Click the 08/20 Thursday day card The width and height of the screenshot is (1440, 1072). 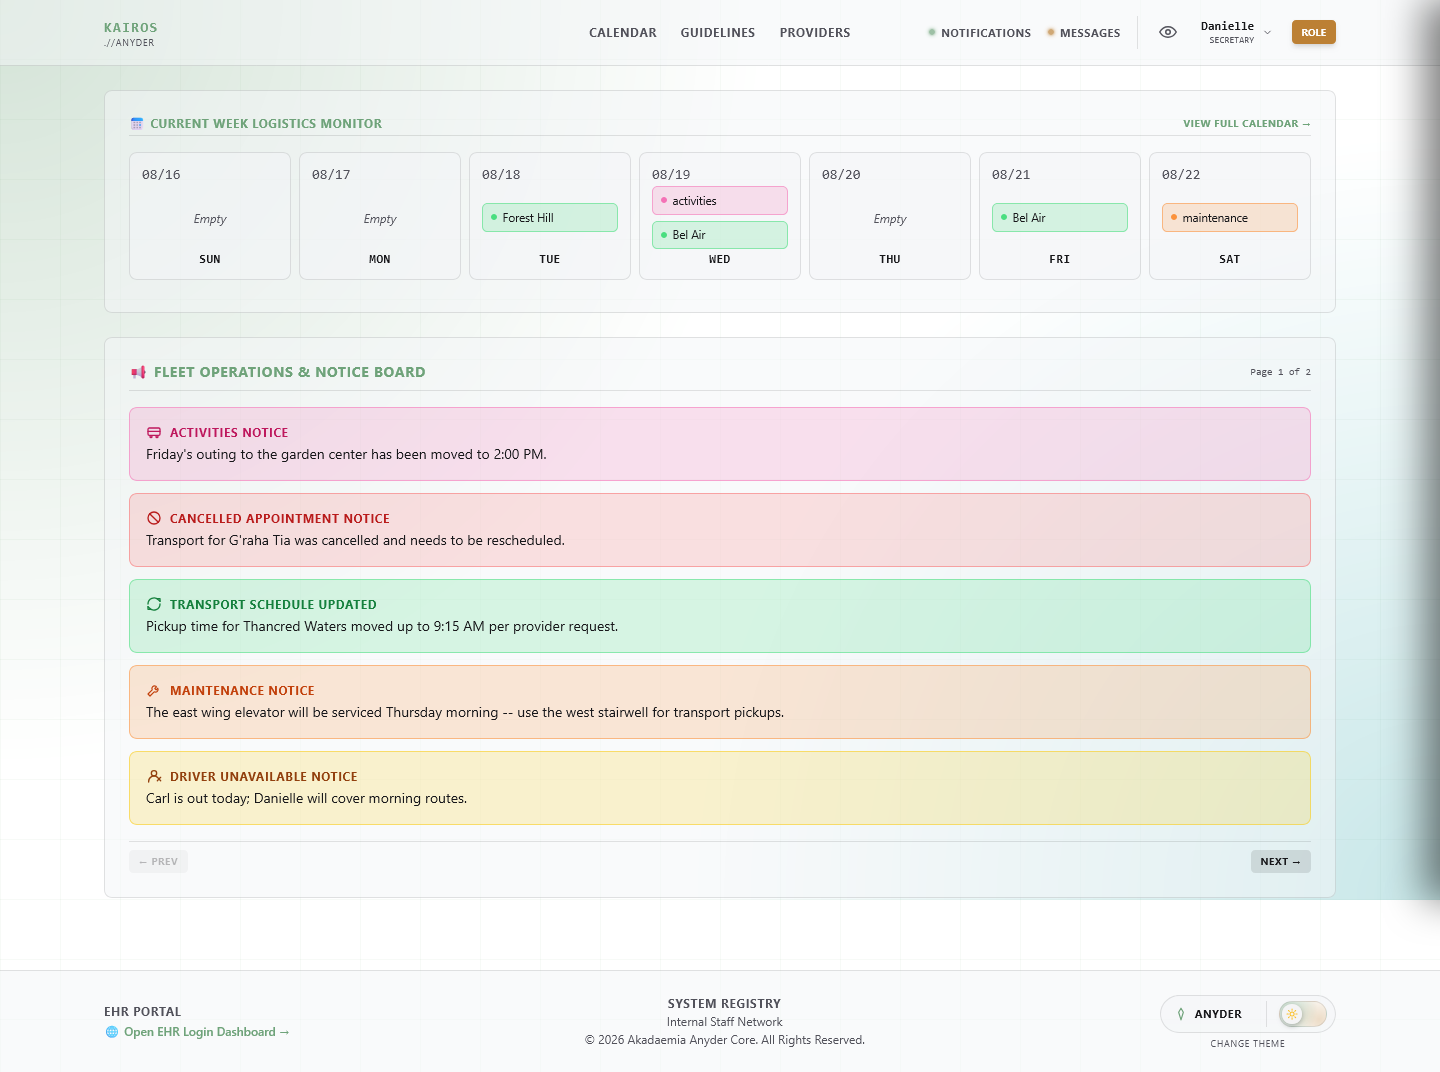[890, 216]
